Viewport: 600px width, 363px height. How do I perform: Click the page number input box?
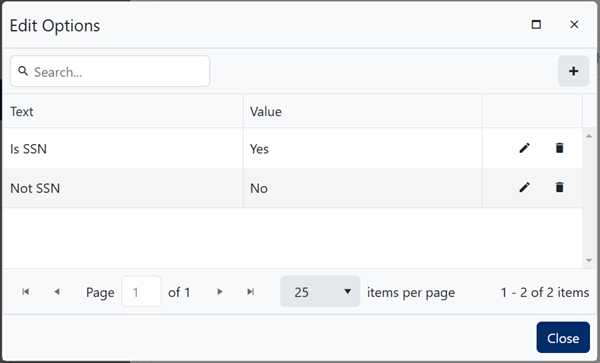(x=141, y=292)
